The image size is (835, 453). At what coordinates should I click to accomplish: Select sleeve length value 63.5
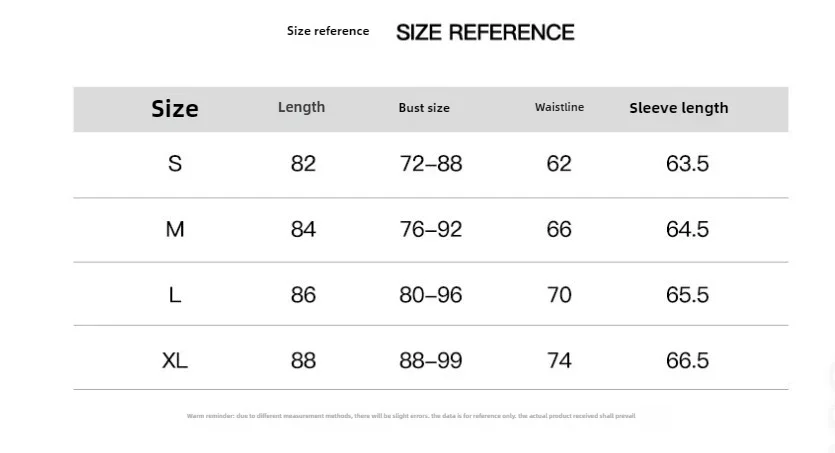coord(687,163)
